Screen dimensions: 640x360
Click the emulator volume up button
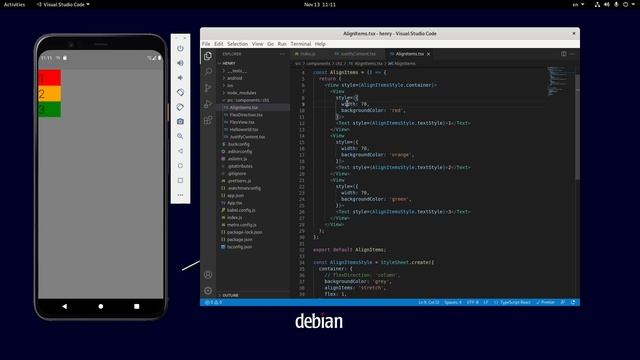[180, 63]
